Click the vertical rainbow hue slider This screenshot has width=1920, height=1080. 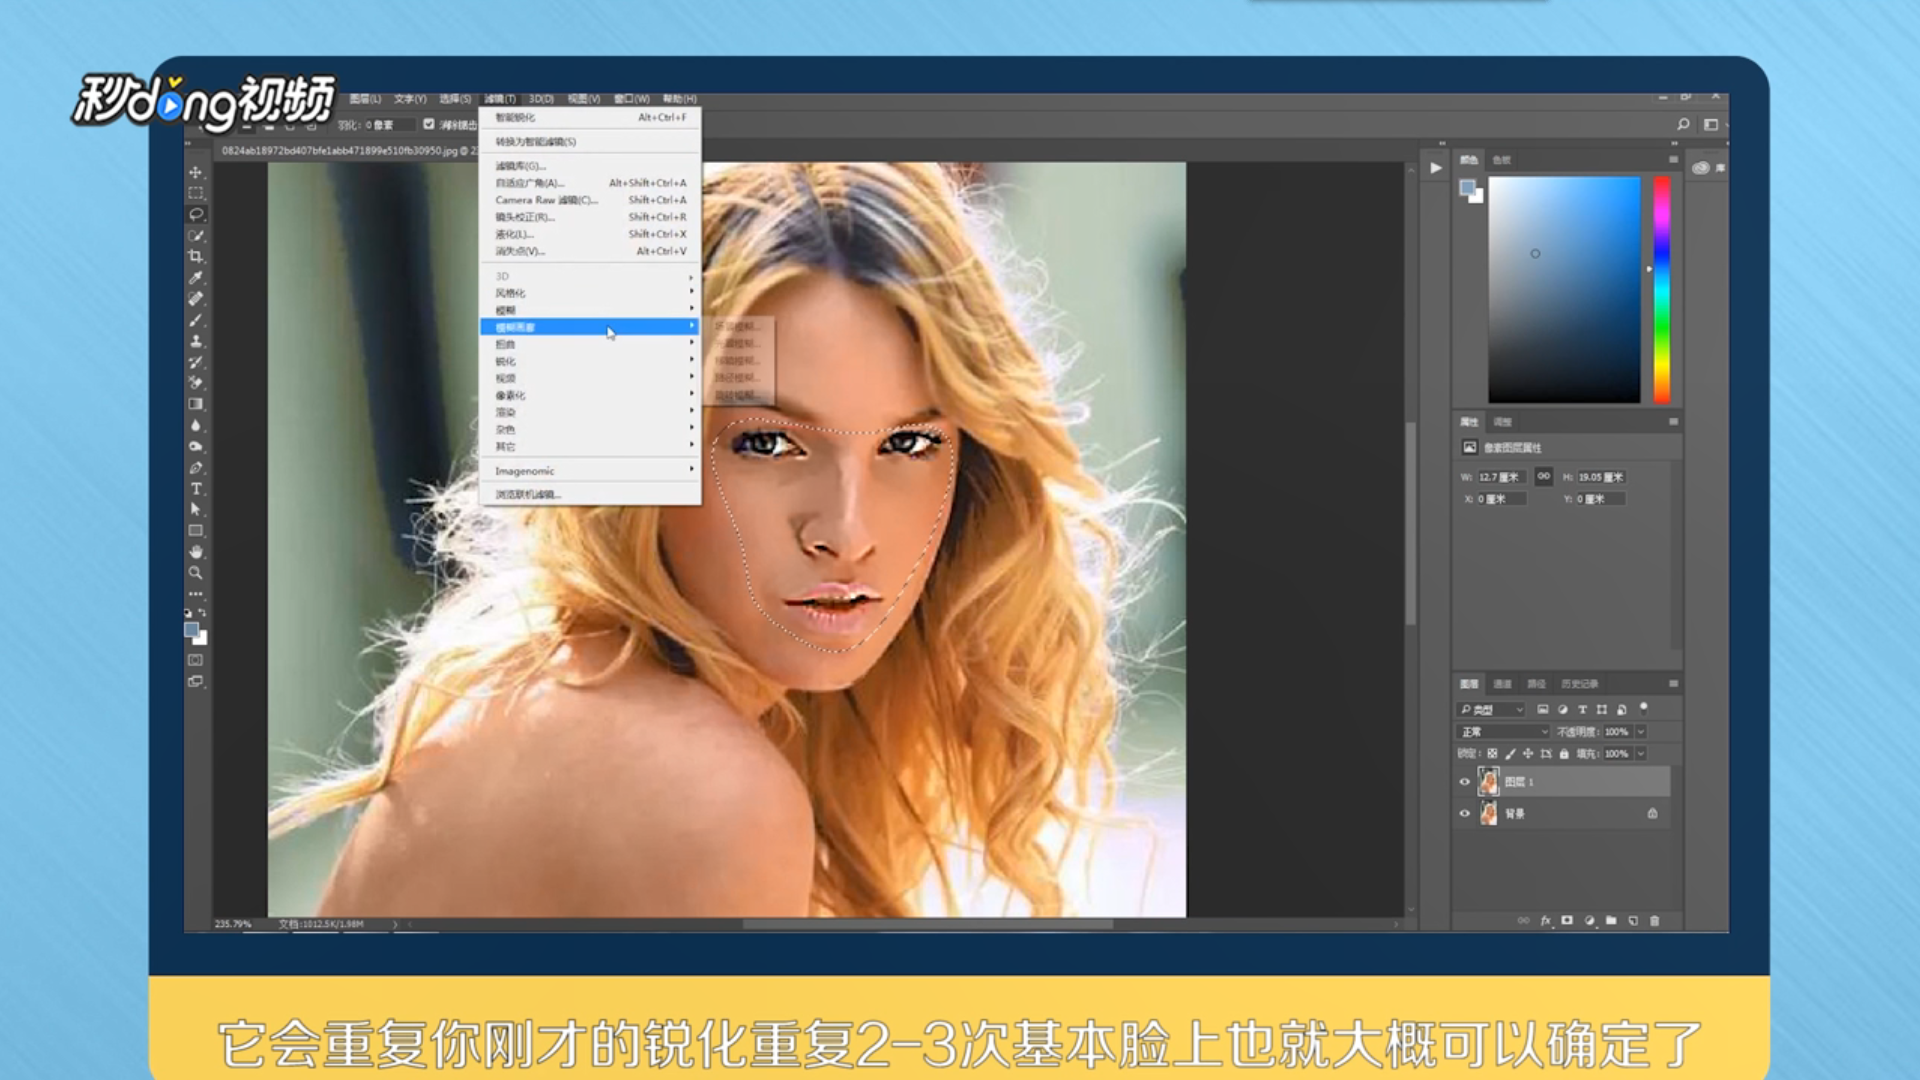[1661, 290]
